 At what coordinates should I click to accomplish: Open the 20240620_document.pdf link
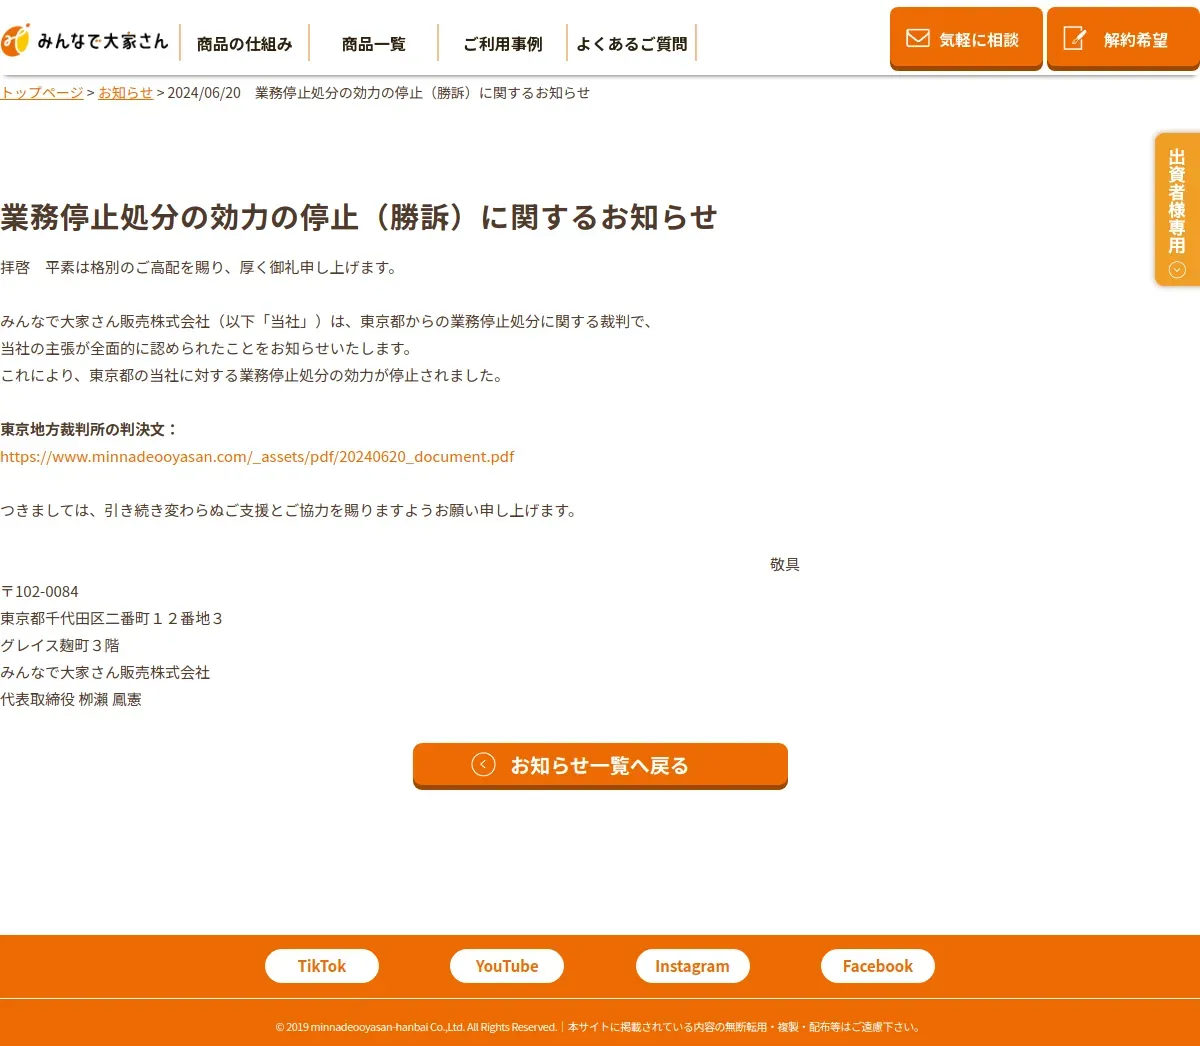pyautogui.click(x=257, y=456)
